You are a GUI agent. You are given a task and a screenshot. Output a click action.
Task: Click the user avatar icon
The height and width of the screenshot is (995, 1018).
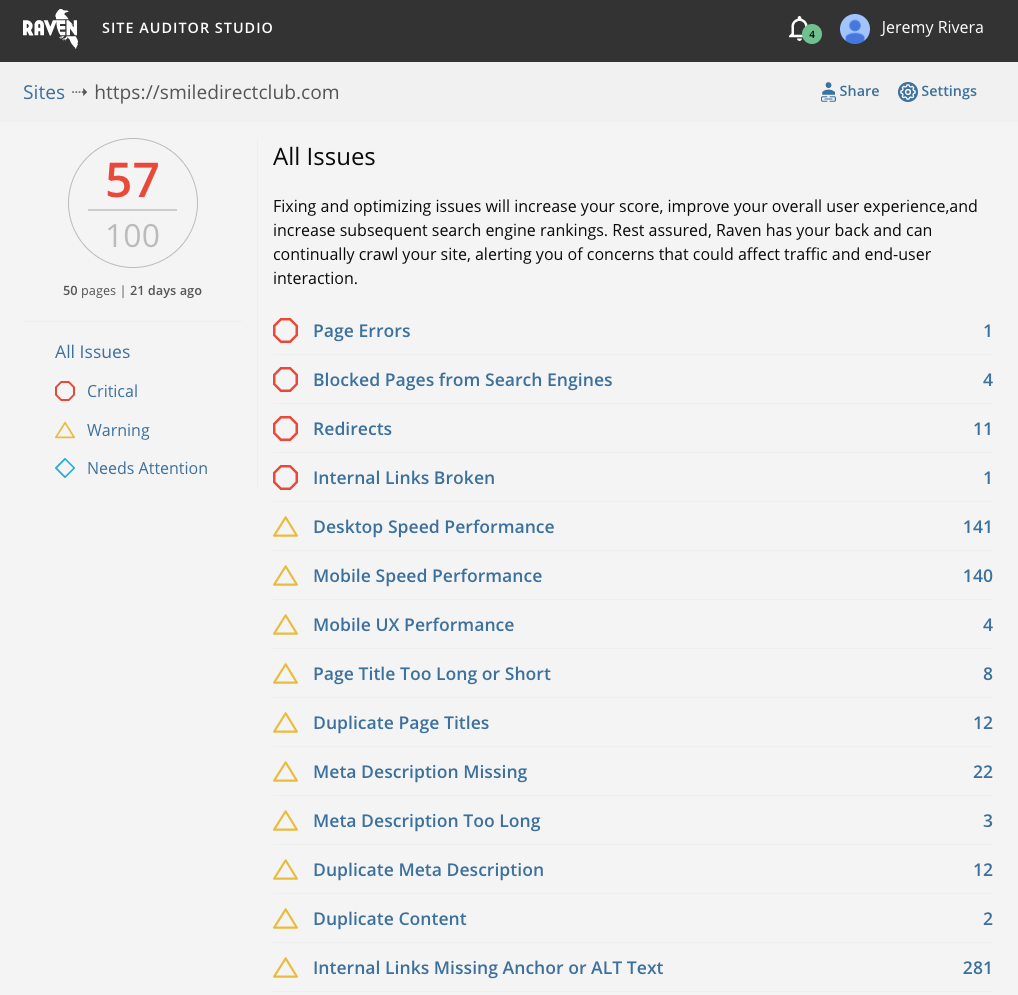[854, 29]
